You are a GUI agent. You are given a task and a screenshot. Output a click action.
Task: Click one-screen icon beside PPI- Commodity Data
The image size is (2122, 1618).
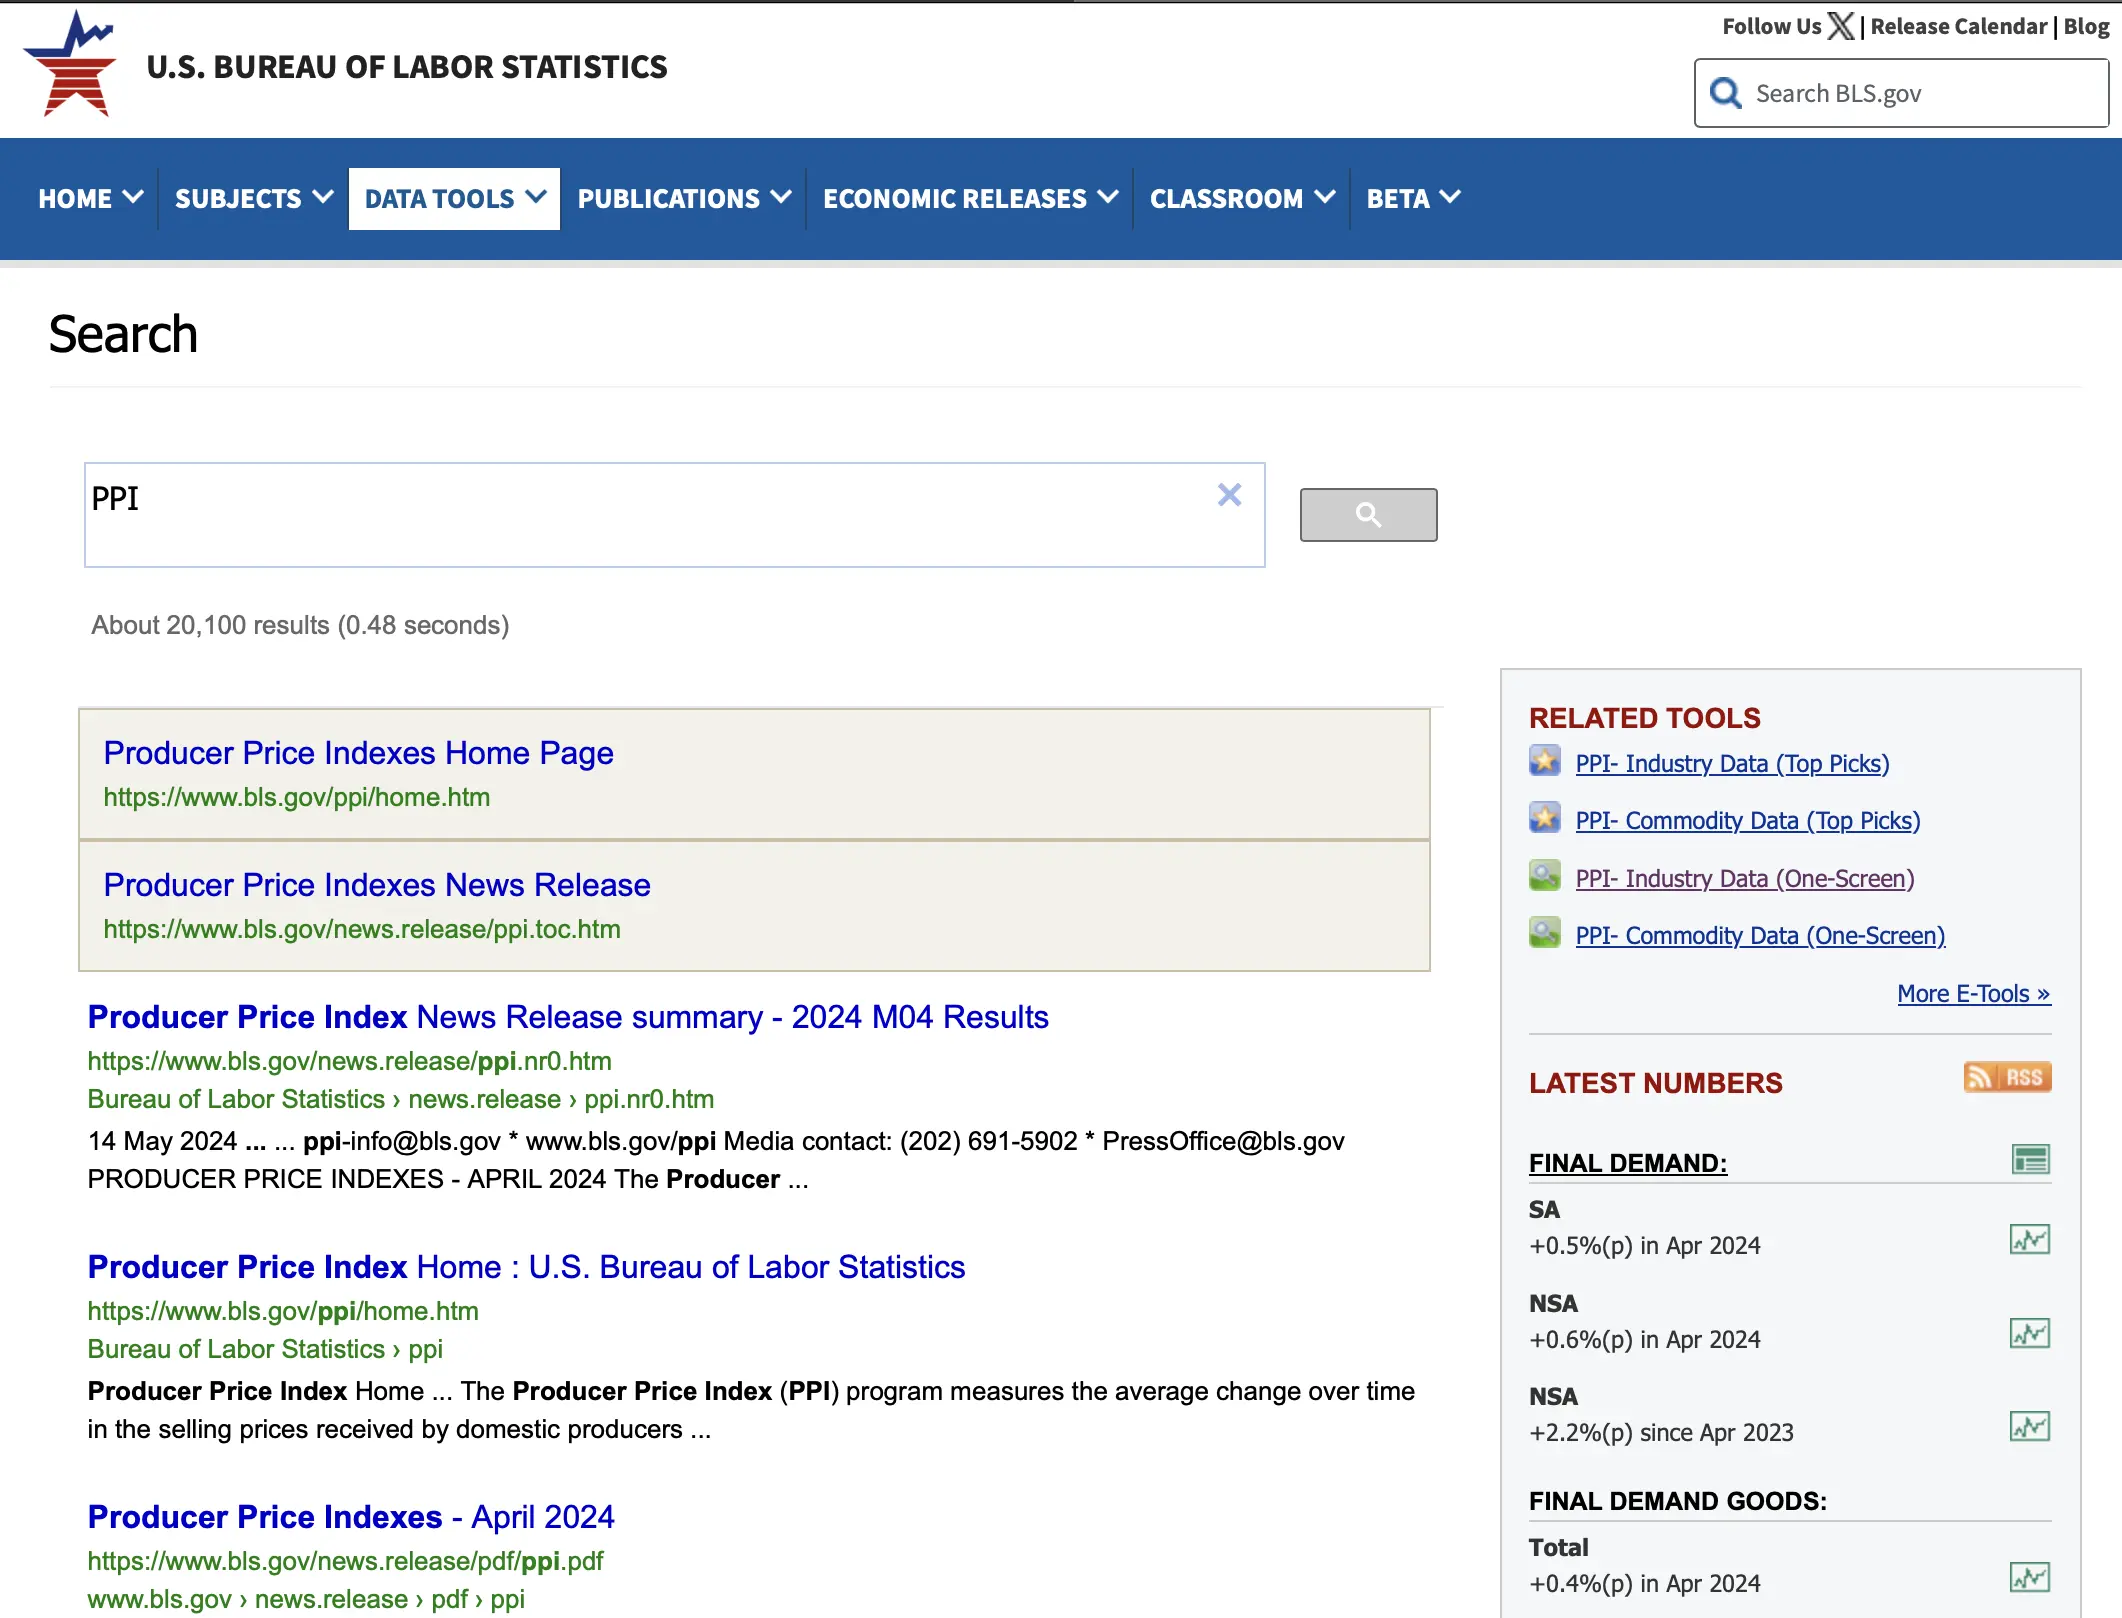(x=1545, y=933)
